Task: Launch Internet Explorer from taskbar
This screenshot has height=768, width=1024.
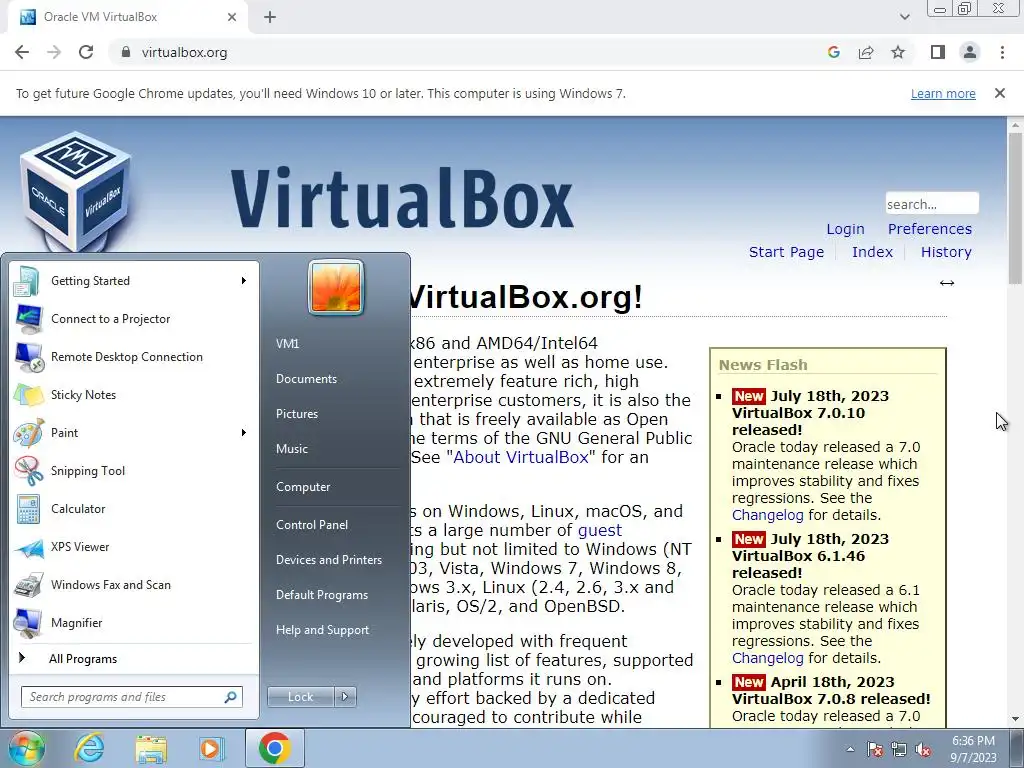Action: [x=89, y=748]
